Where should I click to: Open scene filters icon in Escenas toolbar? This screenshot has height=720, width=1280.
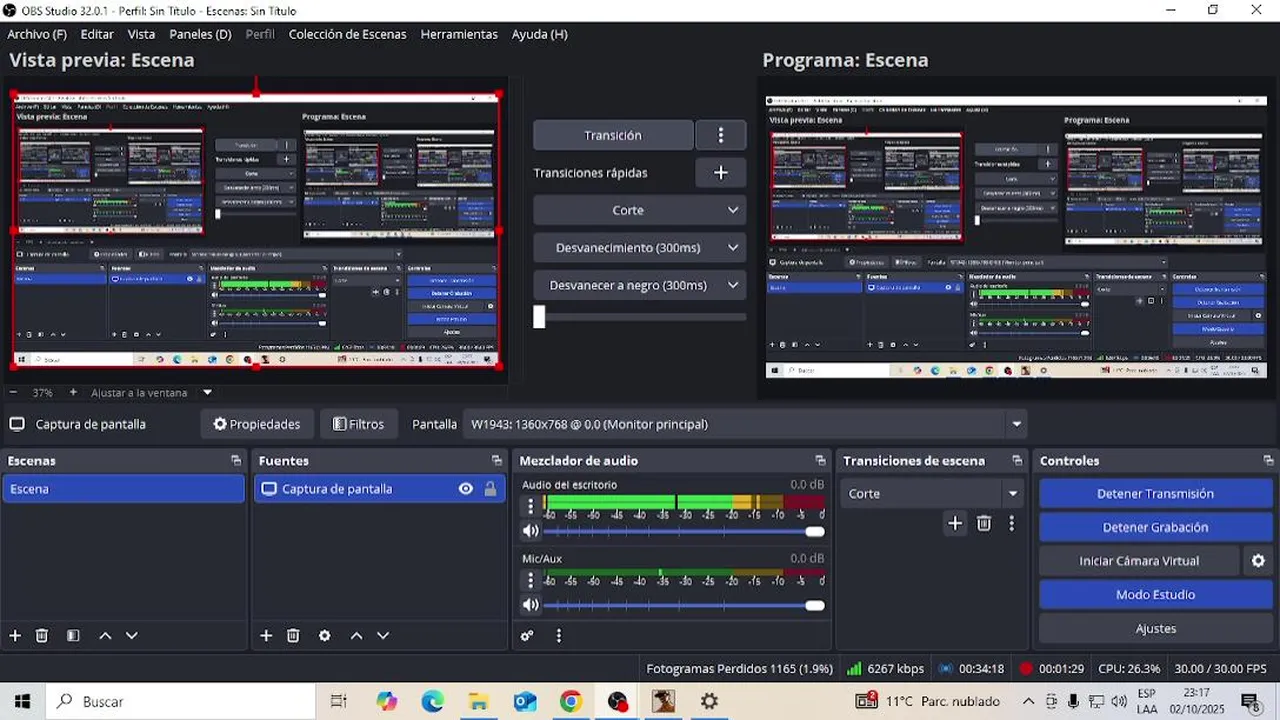point(73,635)
